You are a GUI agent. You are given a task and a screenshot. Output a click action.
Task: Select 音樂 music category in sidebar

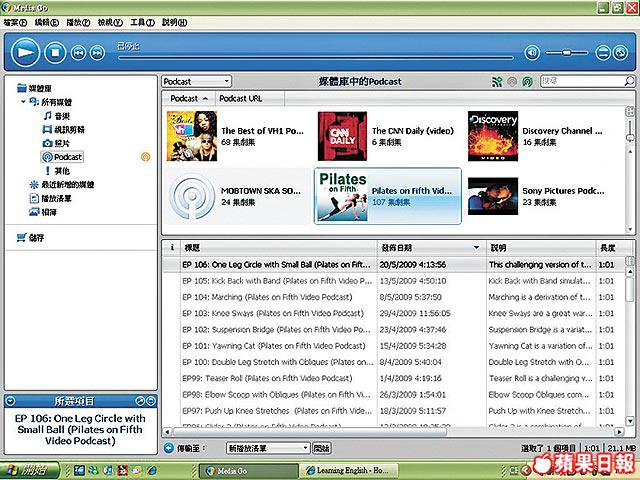pos(57,116)
